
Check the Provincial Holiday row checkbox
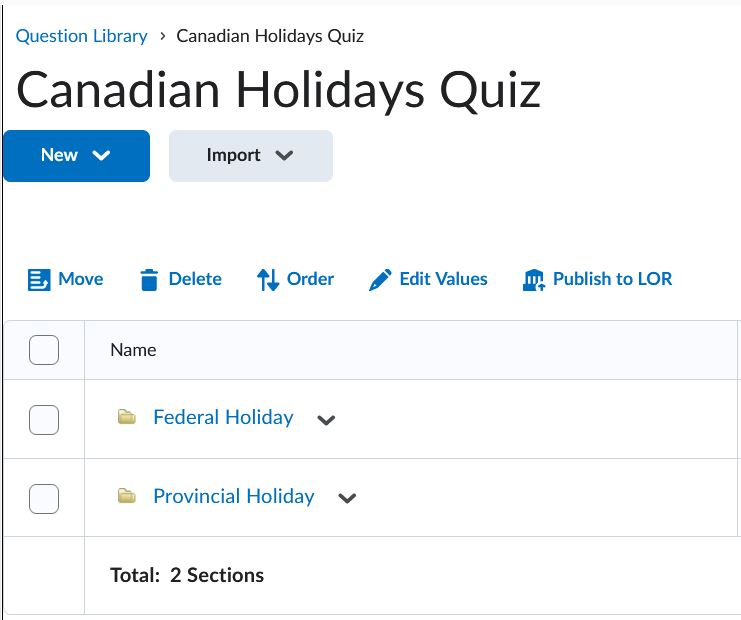point(44,498)
